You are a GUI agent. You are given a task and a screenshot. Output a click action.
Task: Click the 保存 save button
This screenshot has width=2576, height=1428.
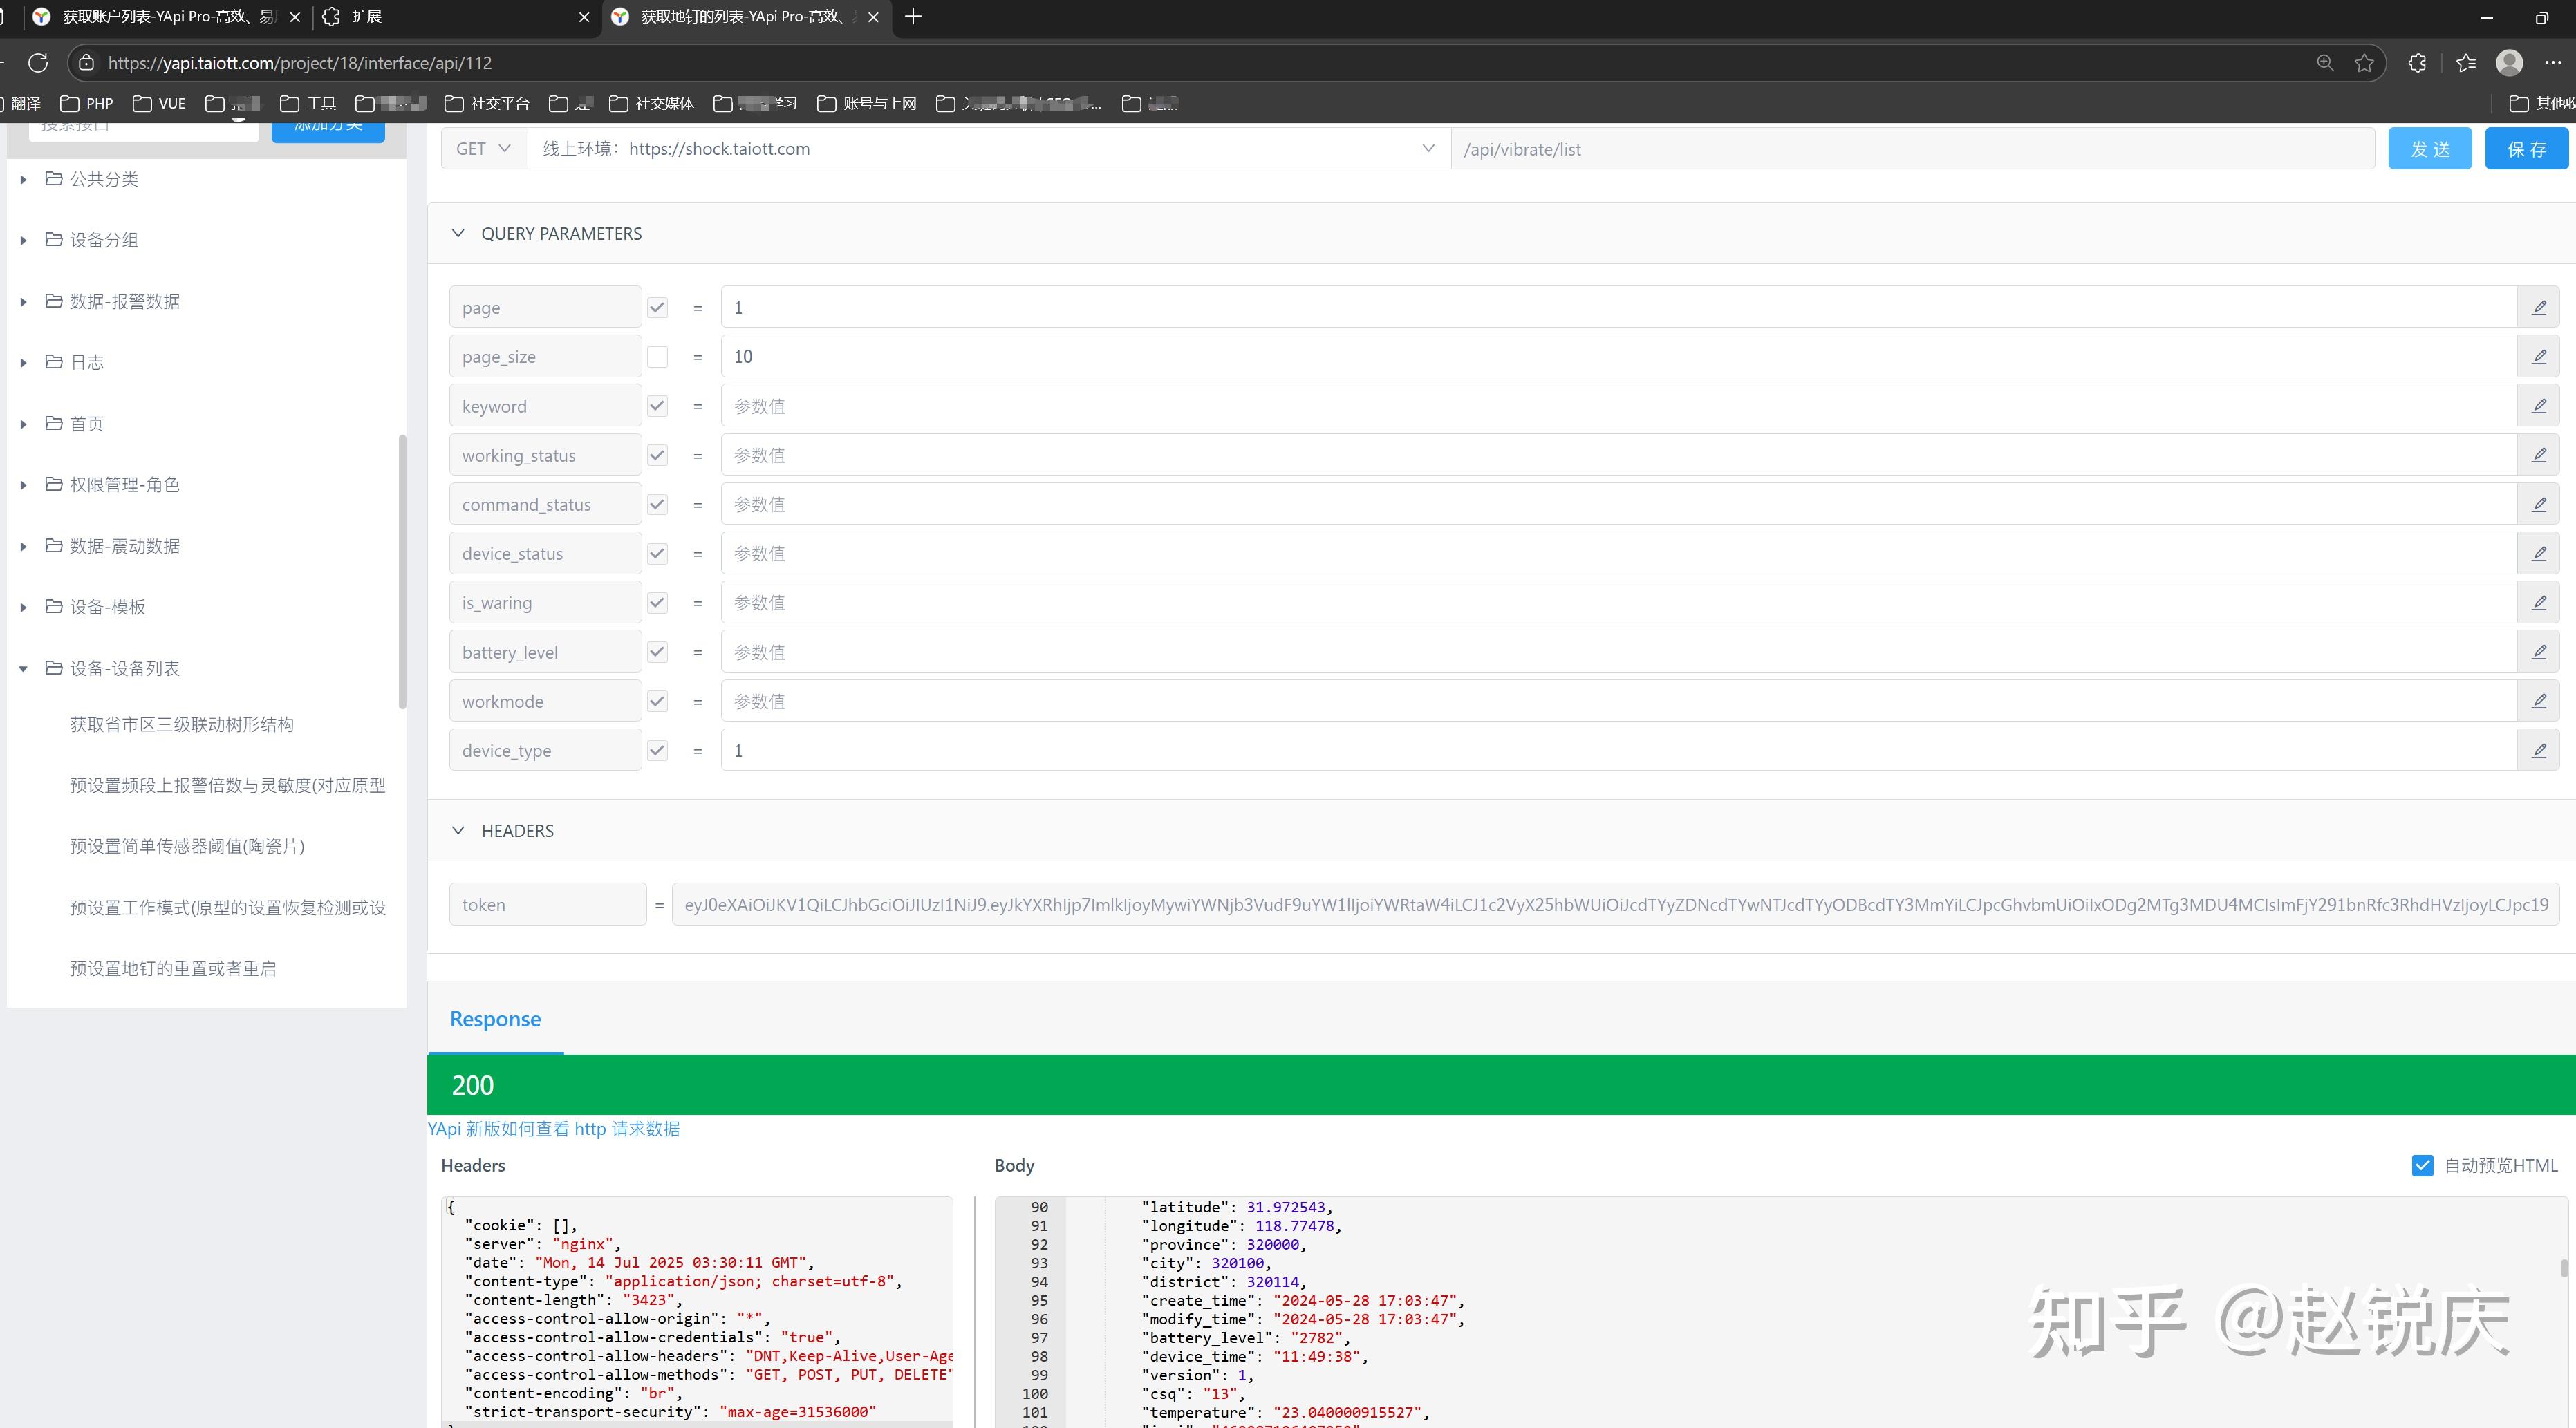pyautogui.click(x=2526, y=149)
